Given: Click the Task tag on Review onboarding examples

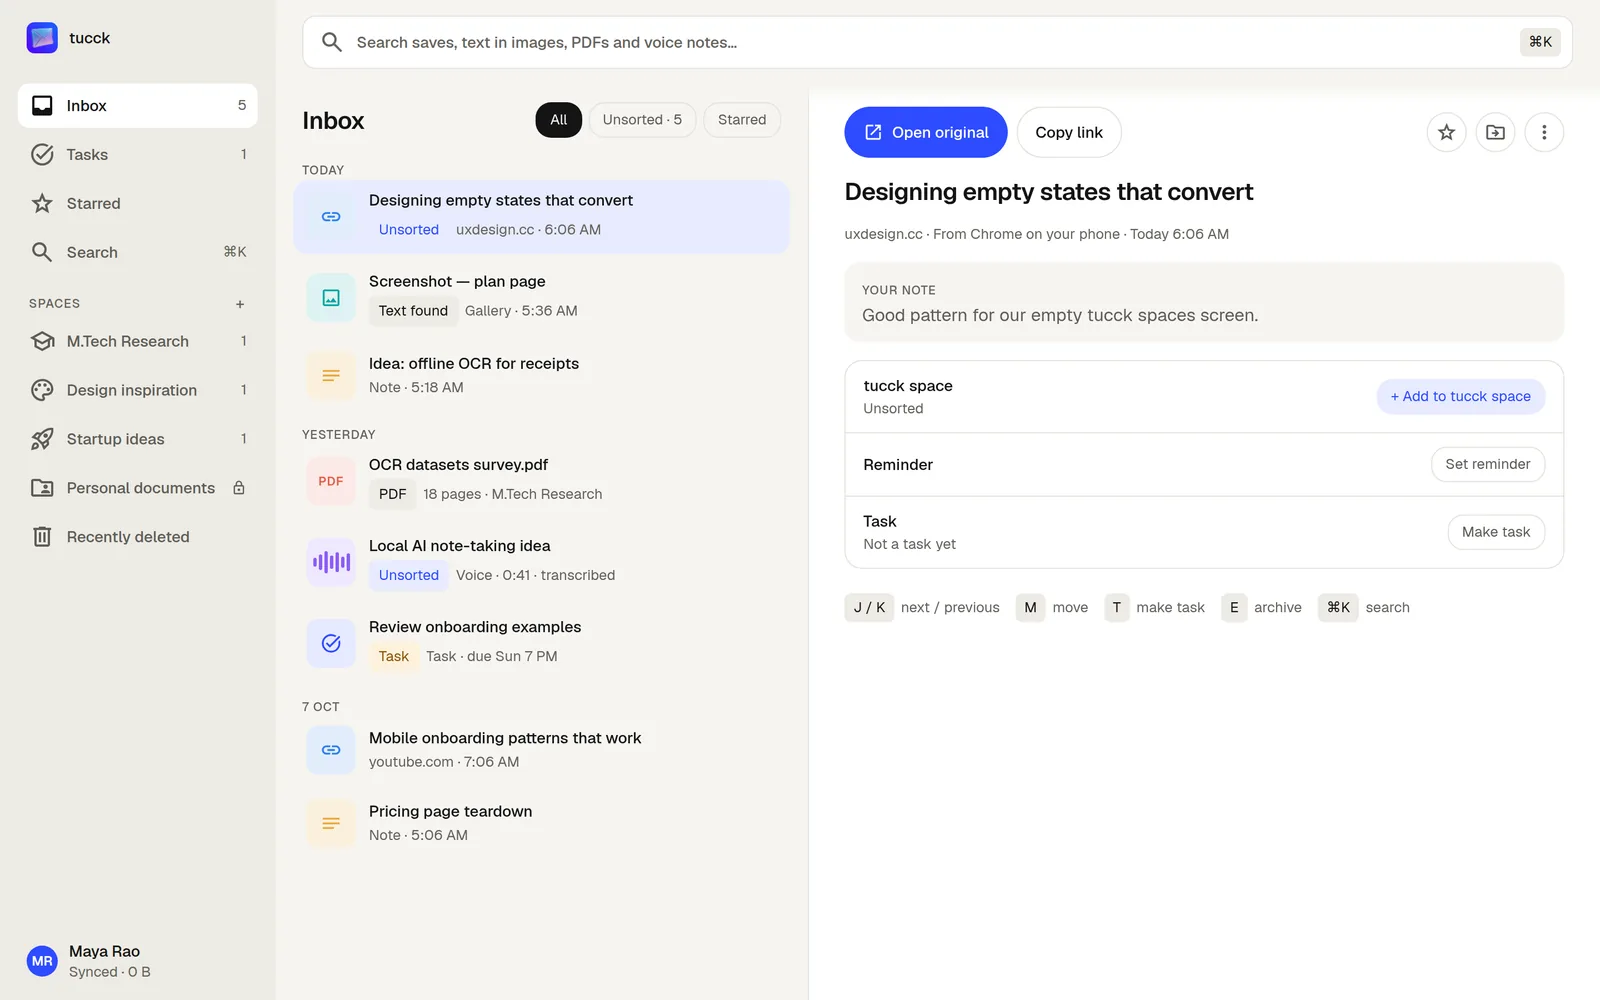Looking at the screenshot, I should [x=394, y=657].
